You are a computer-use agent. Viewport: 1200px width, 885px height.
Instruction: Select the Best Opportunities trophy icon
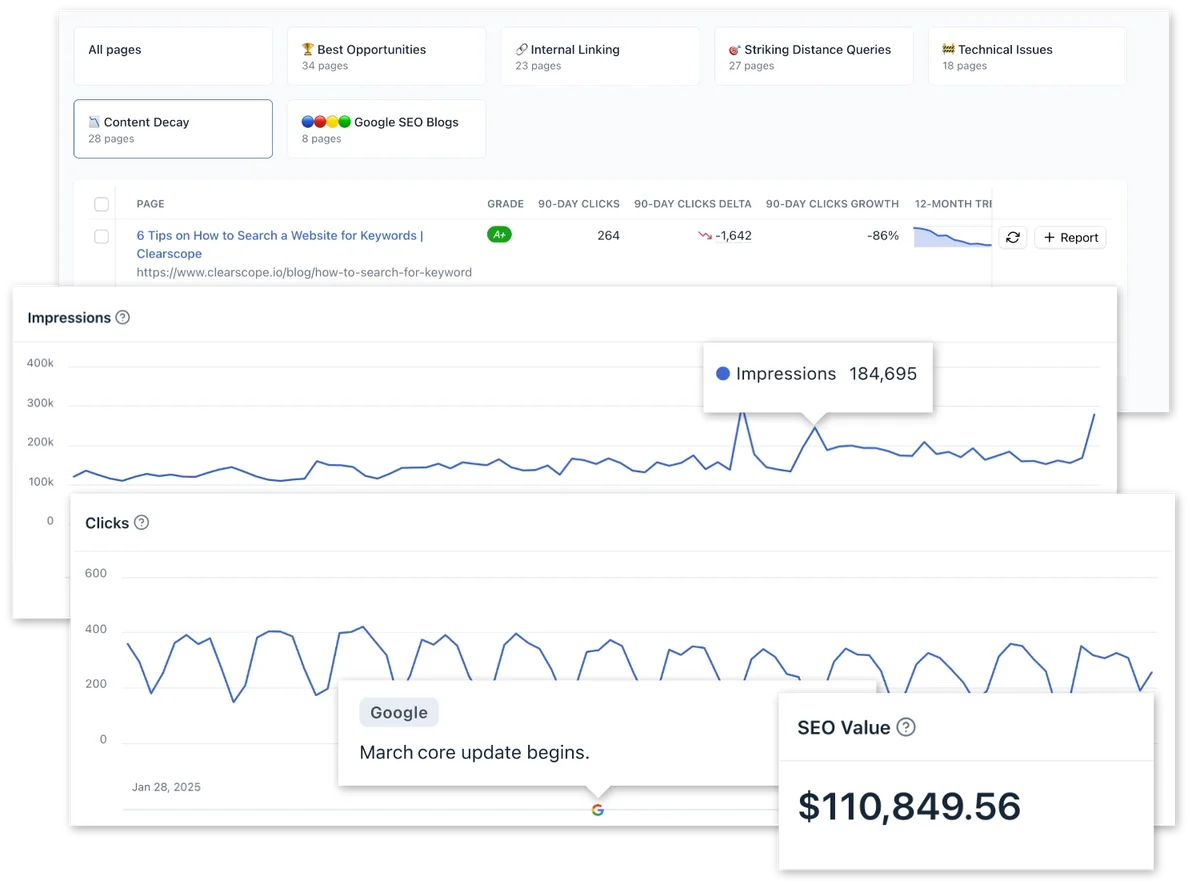pyautogui.click(x=306, y=48)
